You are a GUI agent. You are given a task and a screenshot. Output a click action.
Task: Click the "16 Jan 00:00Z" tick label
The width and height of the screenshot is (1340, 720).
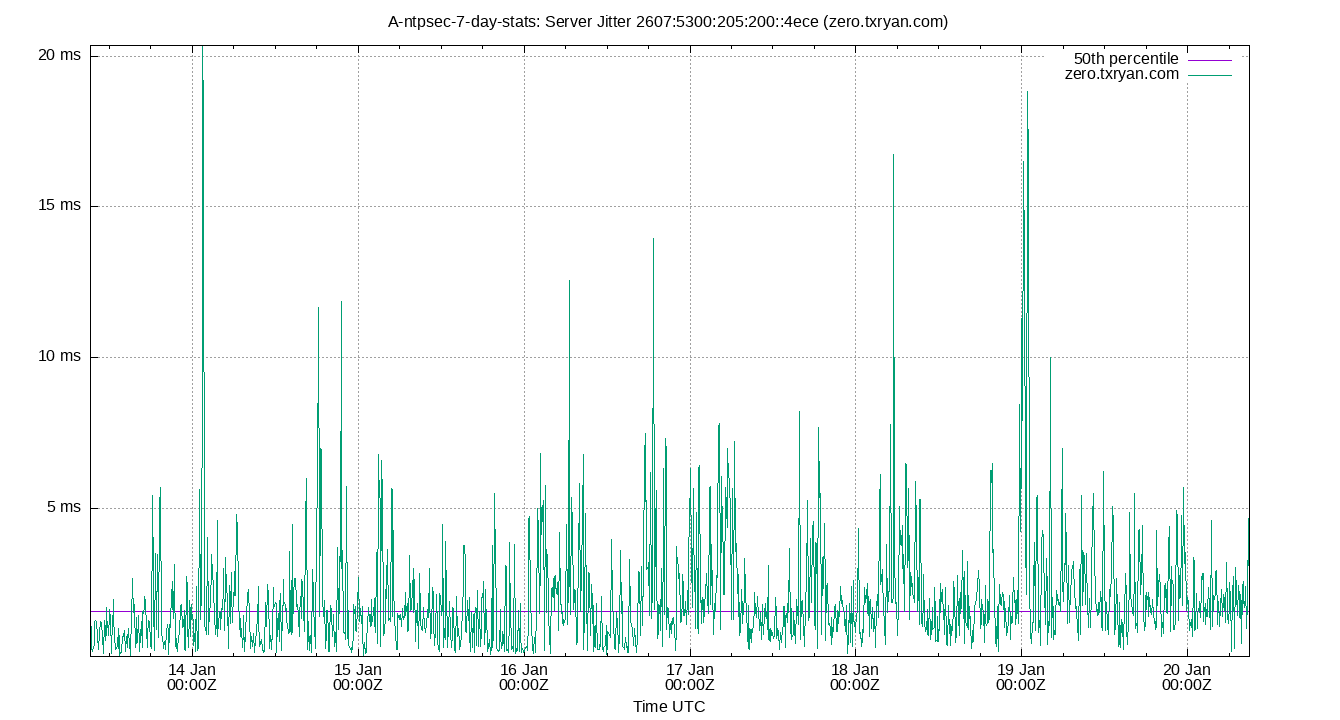pos(526,676)
